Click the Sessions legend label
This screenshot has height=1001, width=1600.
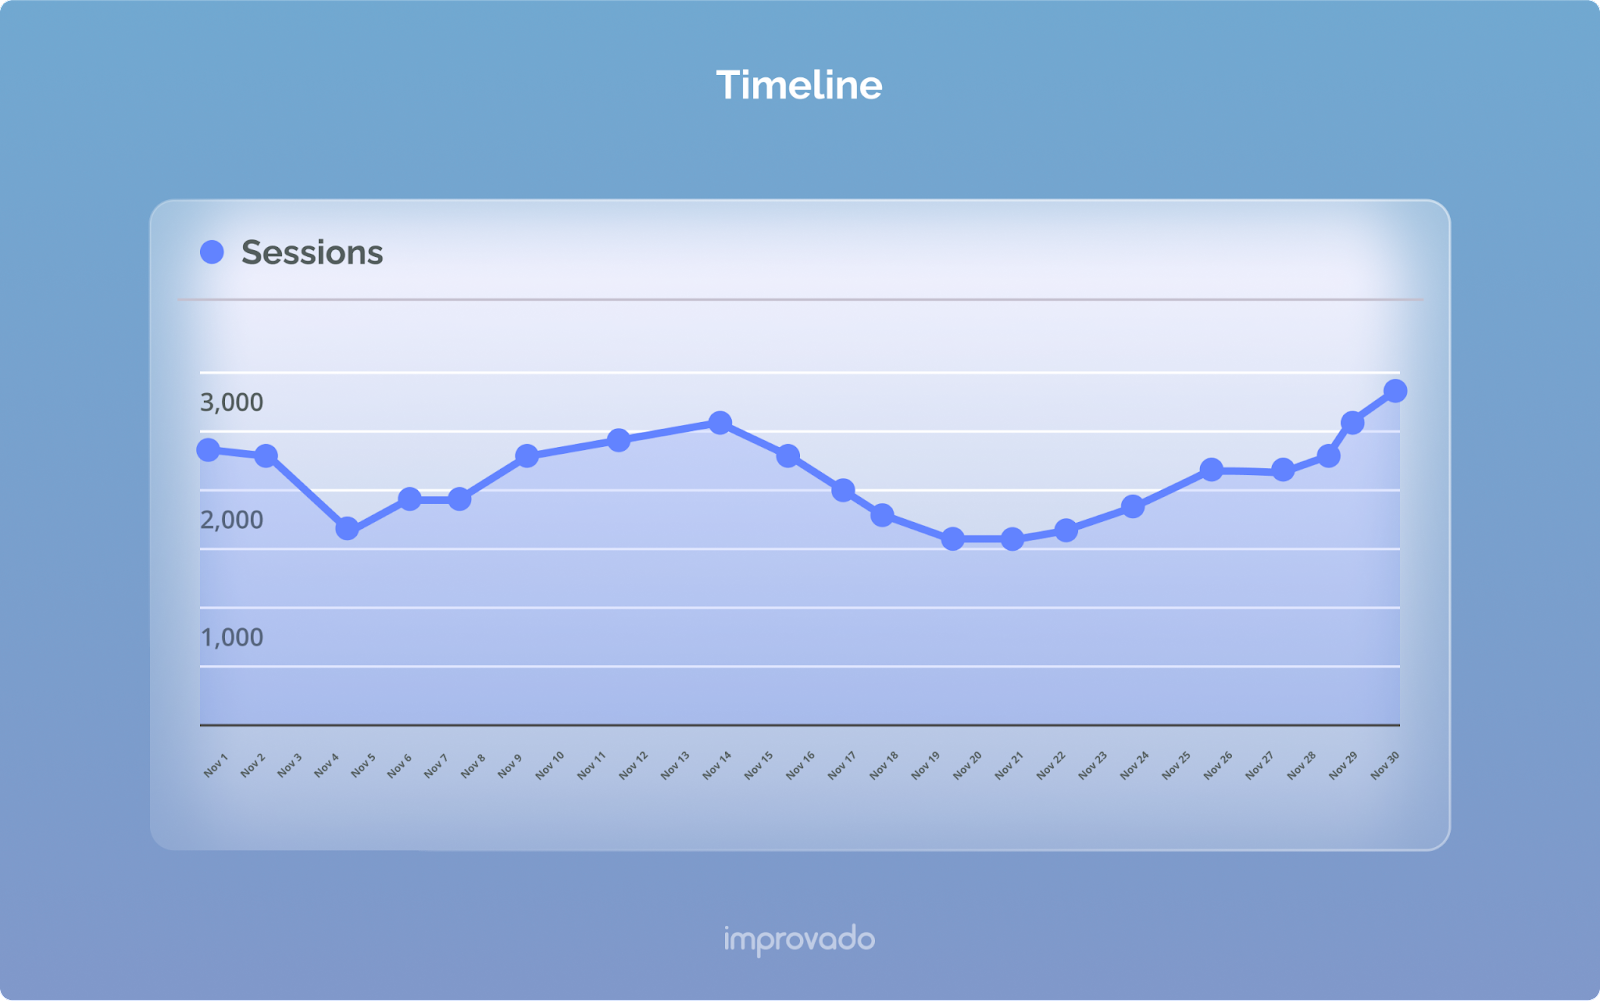(312, 253)
